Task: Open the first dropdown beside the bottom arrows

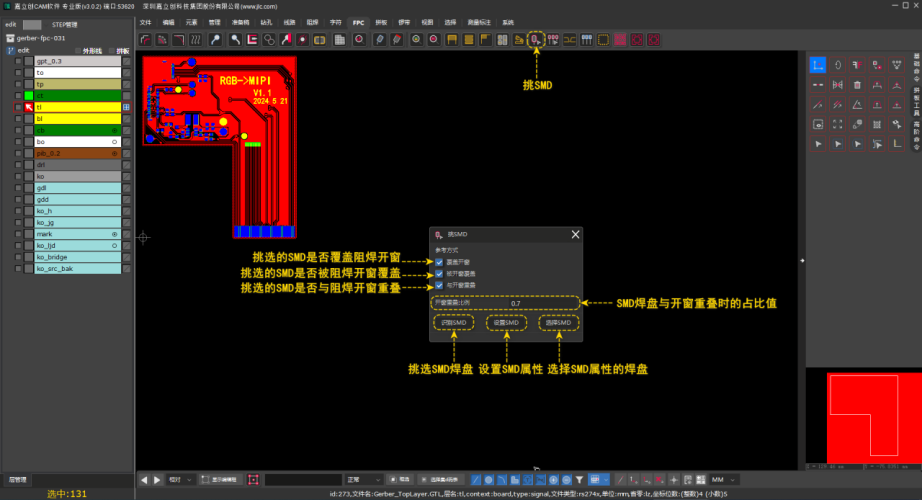Action: click(x=180, y=480)
